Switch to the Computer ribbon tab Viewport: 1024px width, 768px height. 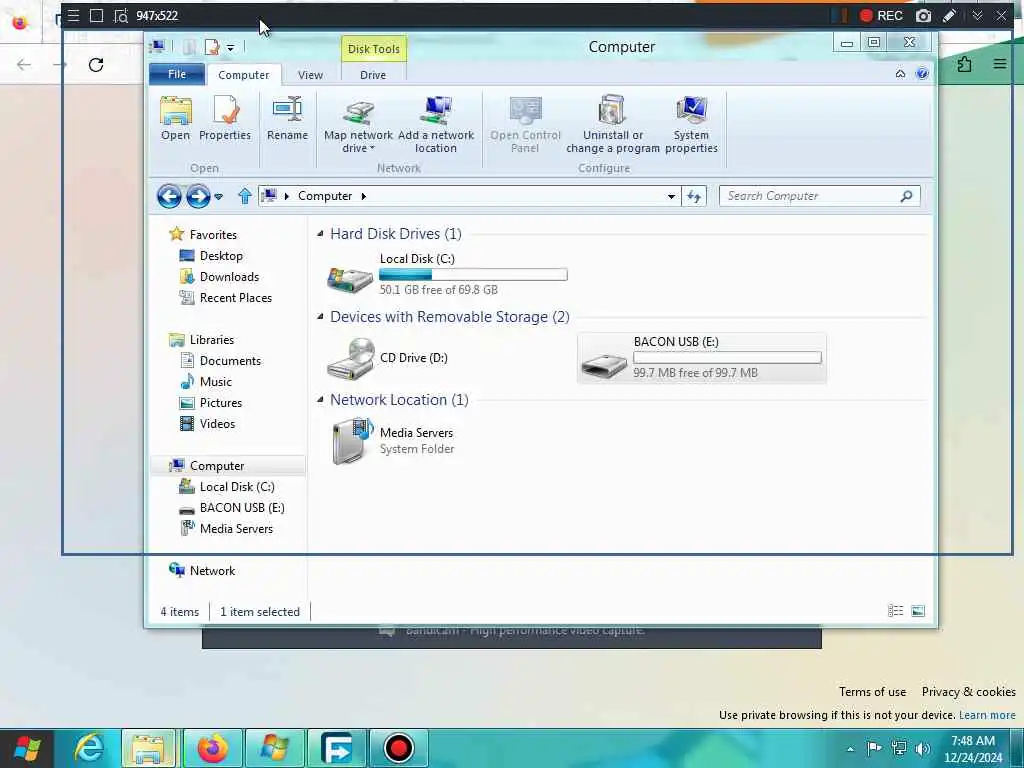click(x=244, y=75)
